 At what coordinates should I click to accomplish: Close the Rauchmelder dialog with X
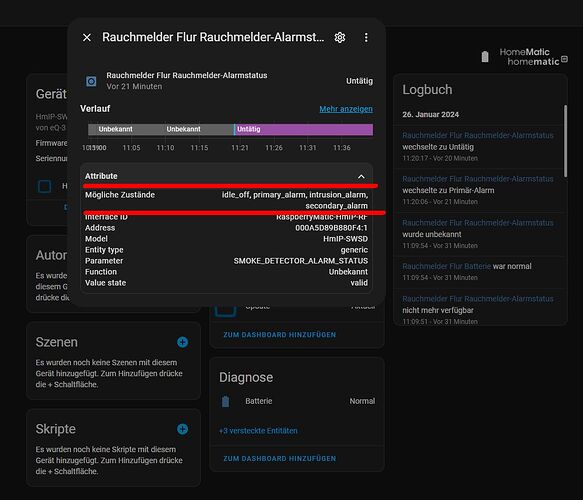click(87, 38)
